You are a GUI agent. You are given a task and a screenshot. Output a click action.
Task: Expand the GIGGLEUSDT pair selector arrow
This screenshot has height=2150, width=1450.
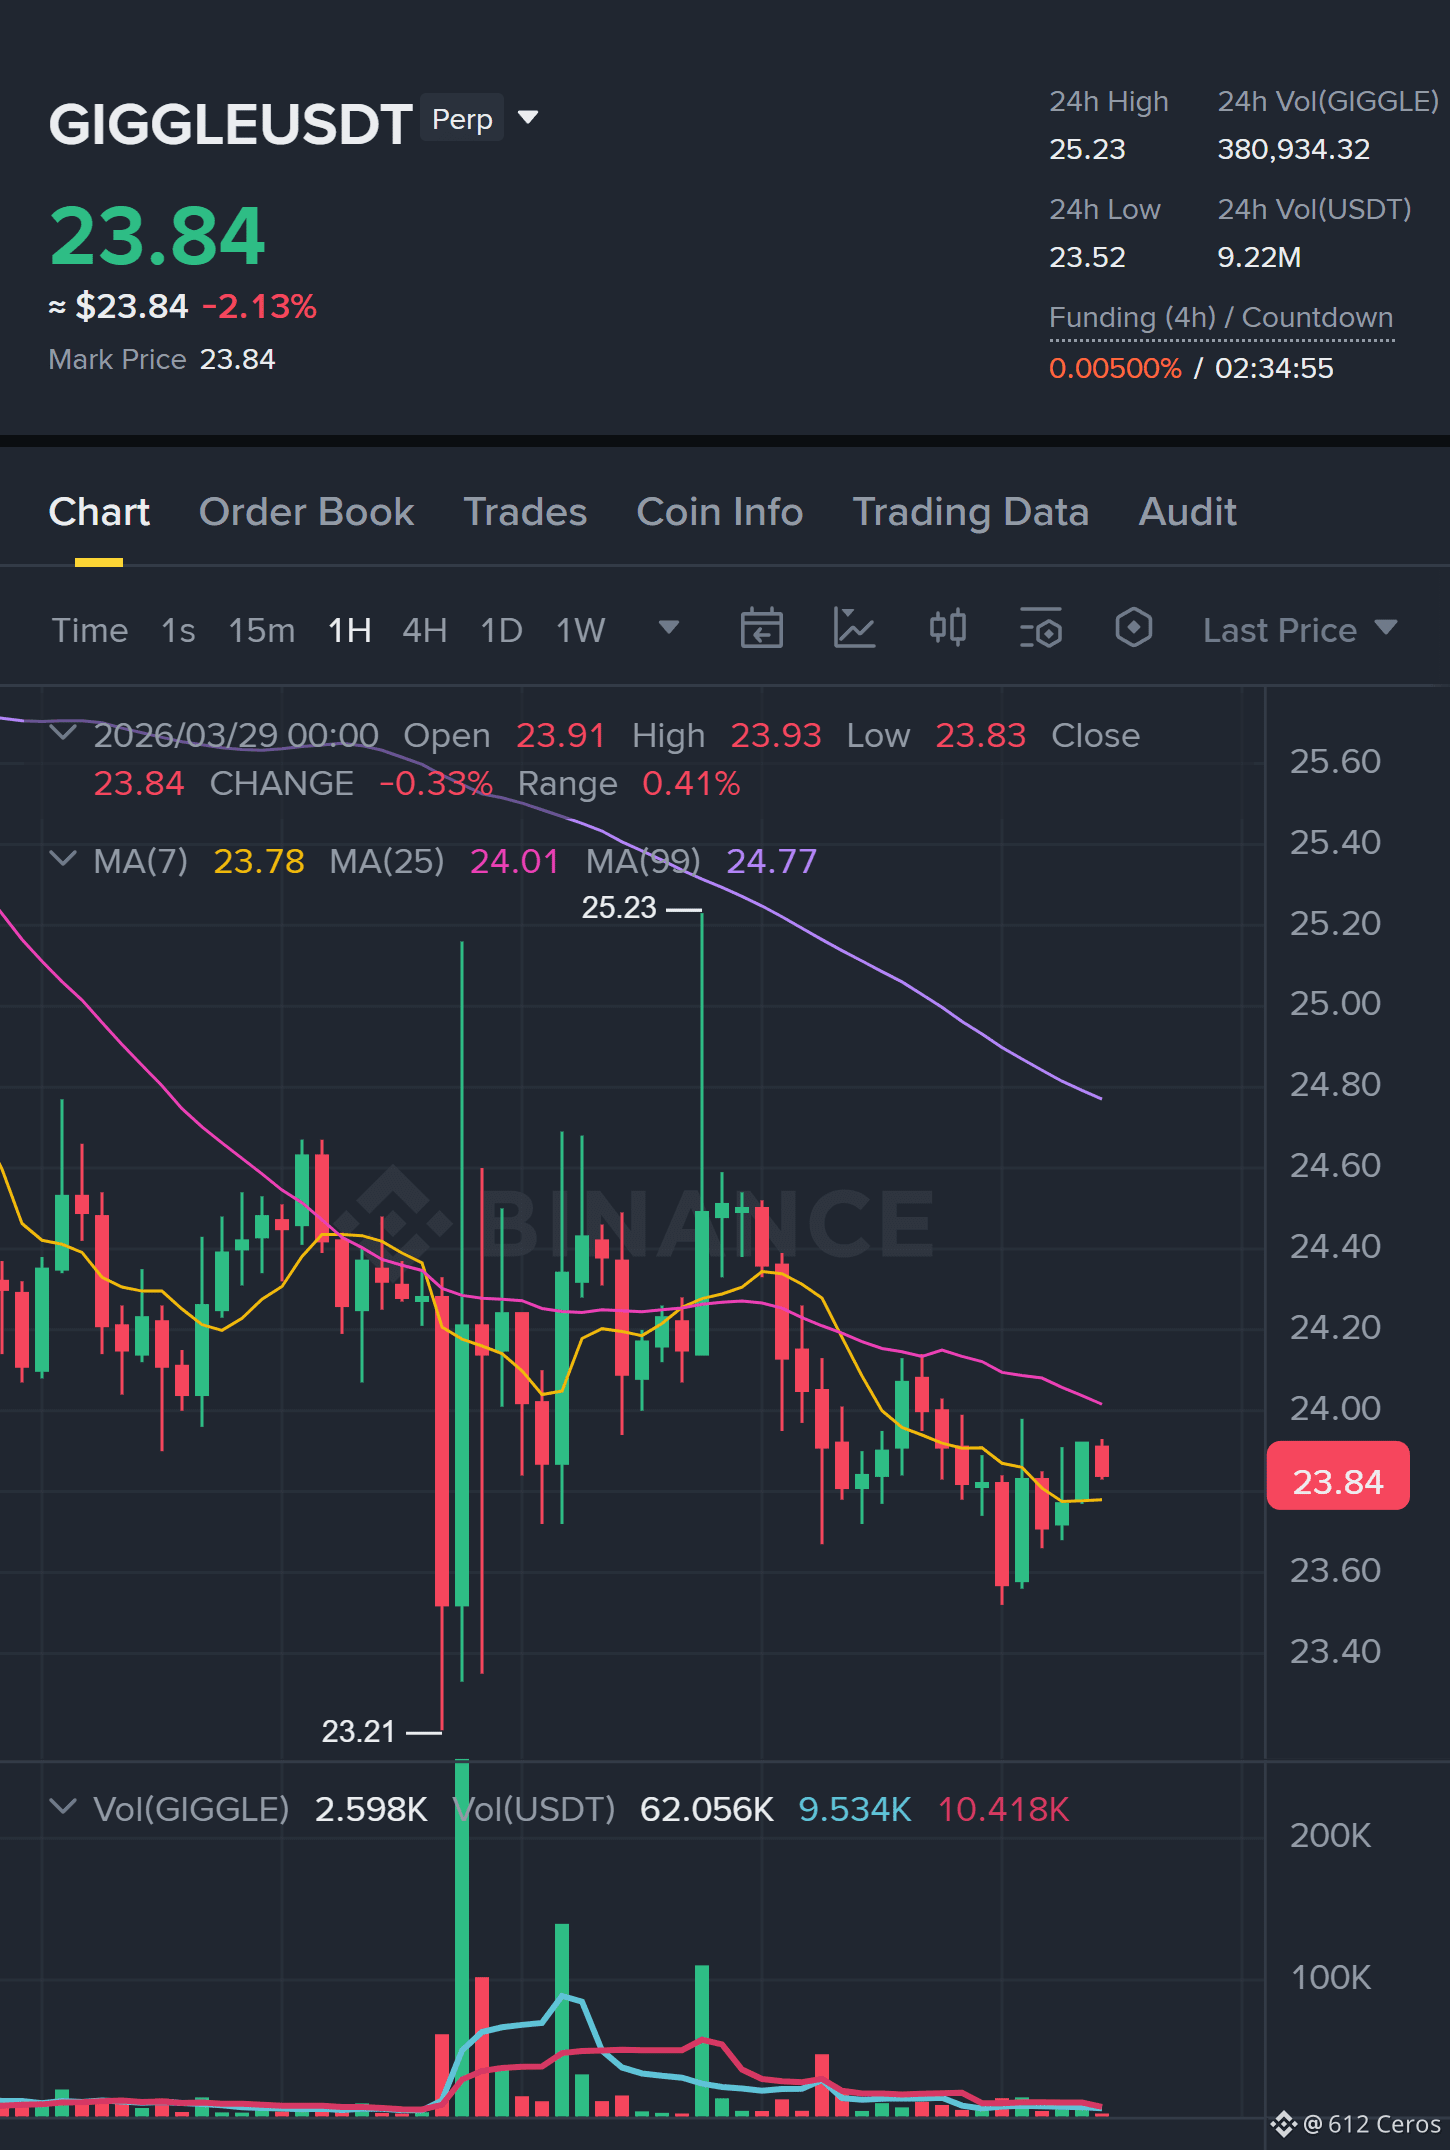click(x=528, y=118)
